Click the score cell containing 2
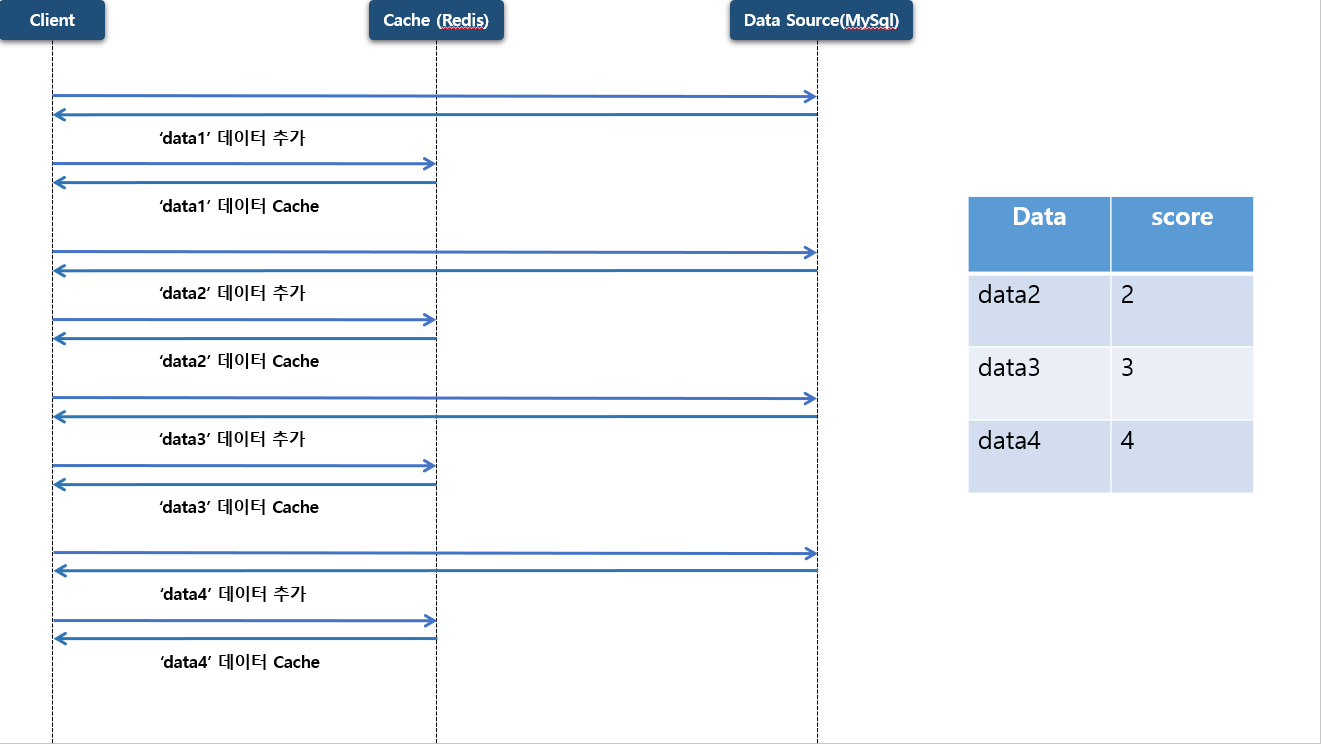Image resolution: width=1321 pixels, height=744 pixels. pos(1182,310)
